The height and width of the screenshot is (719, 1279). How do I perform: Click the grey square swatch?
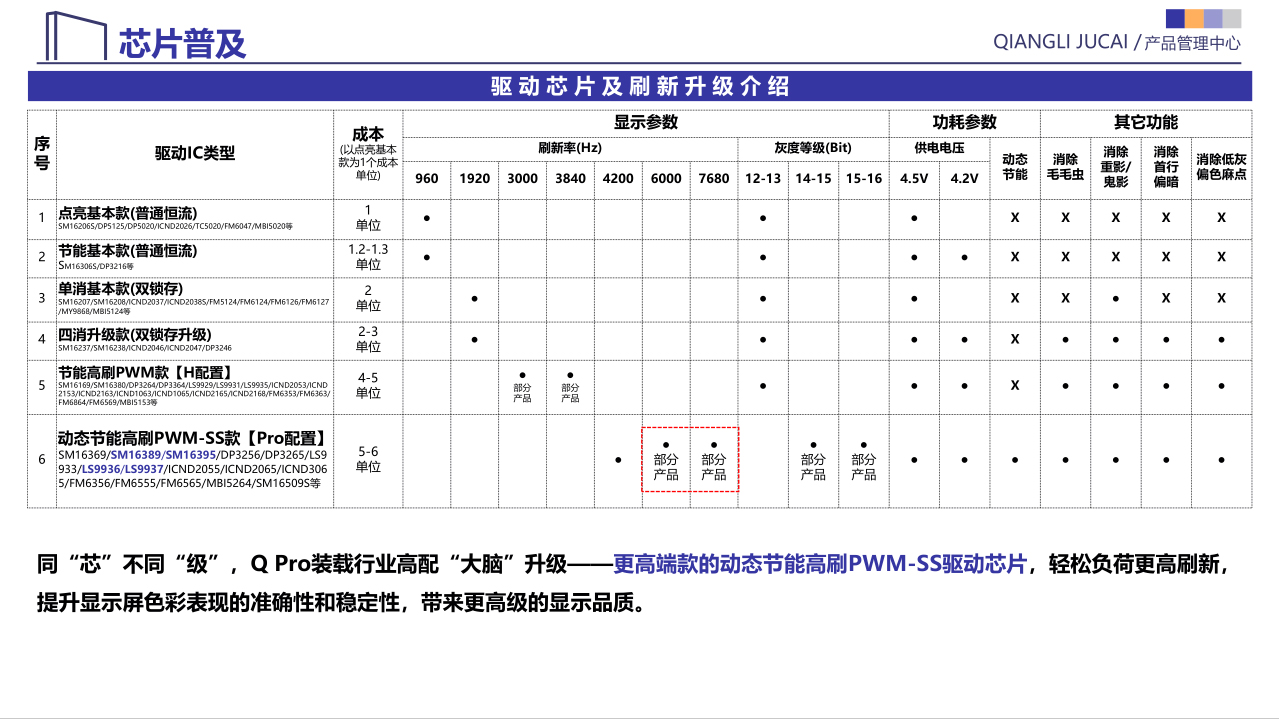[1232, 18]
